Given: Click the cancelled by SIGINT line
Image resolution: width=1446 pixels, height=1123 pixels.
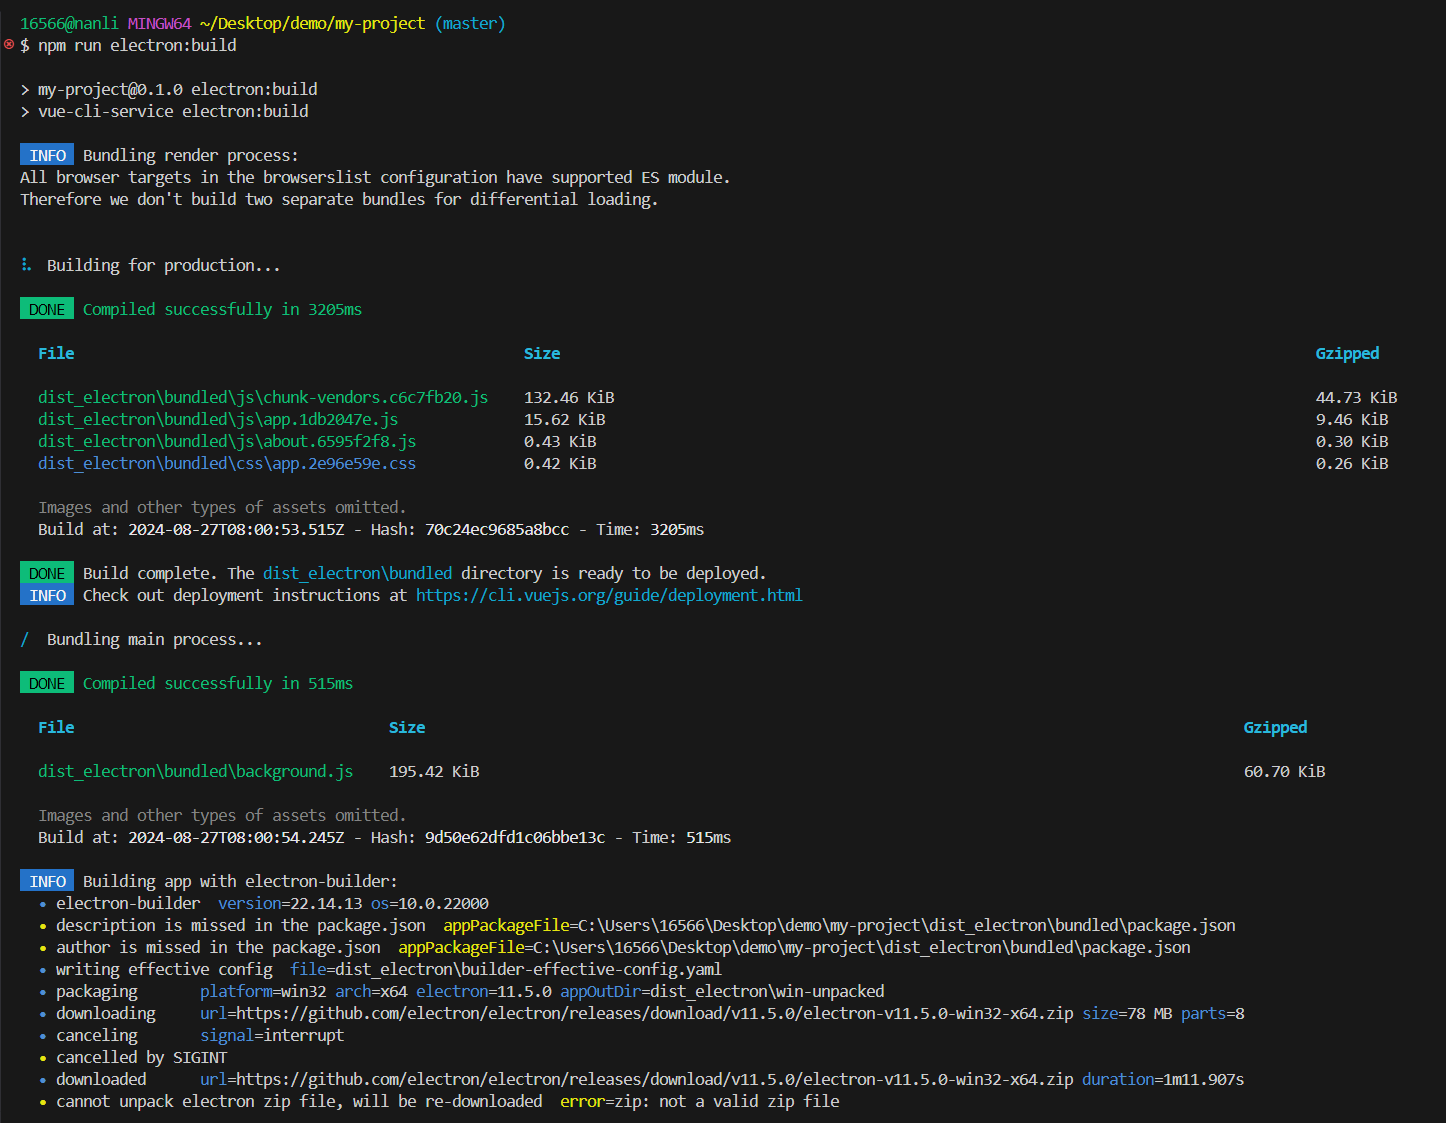Looking at the screenshot, I should 141,1057.
